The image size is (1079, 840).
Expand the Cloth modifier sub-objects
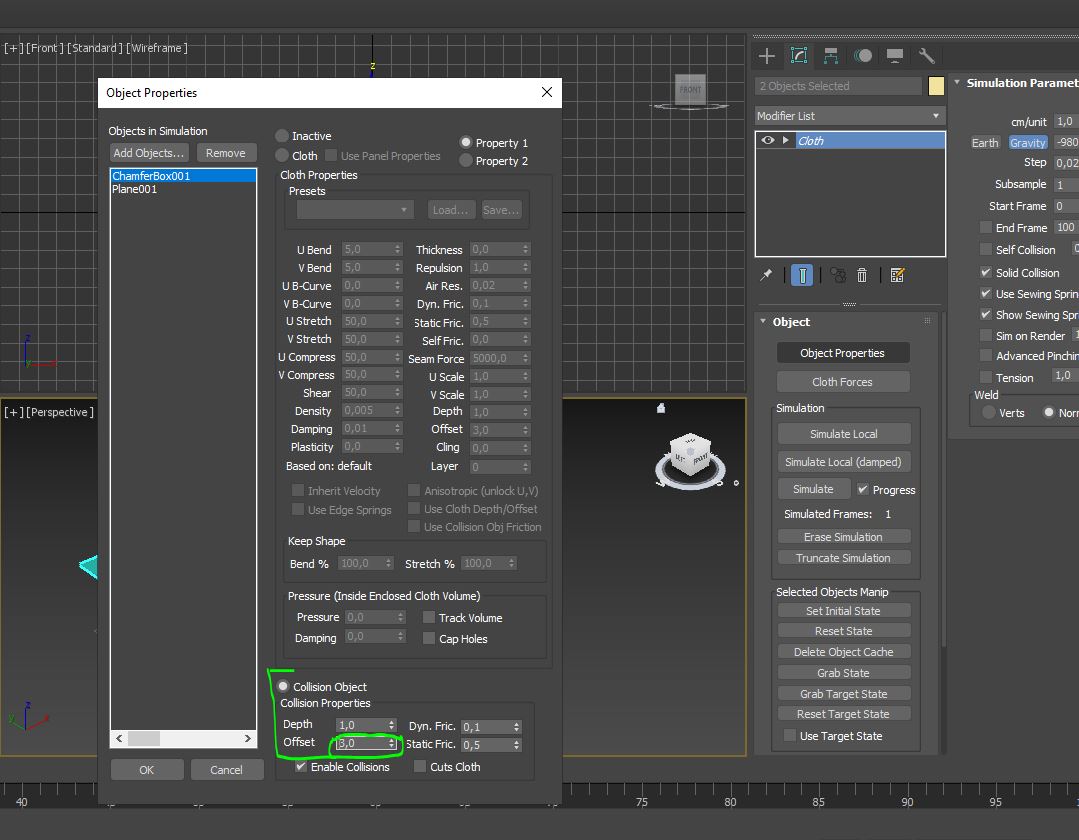(786, 141)
